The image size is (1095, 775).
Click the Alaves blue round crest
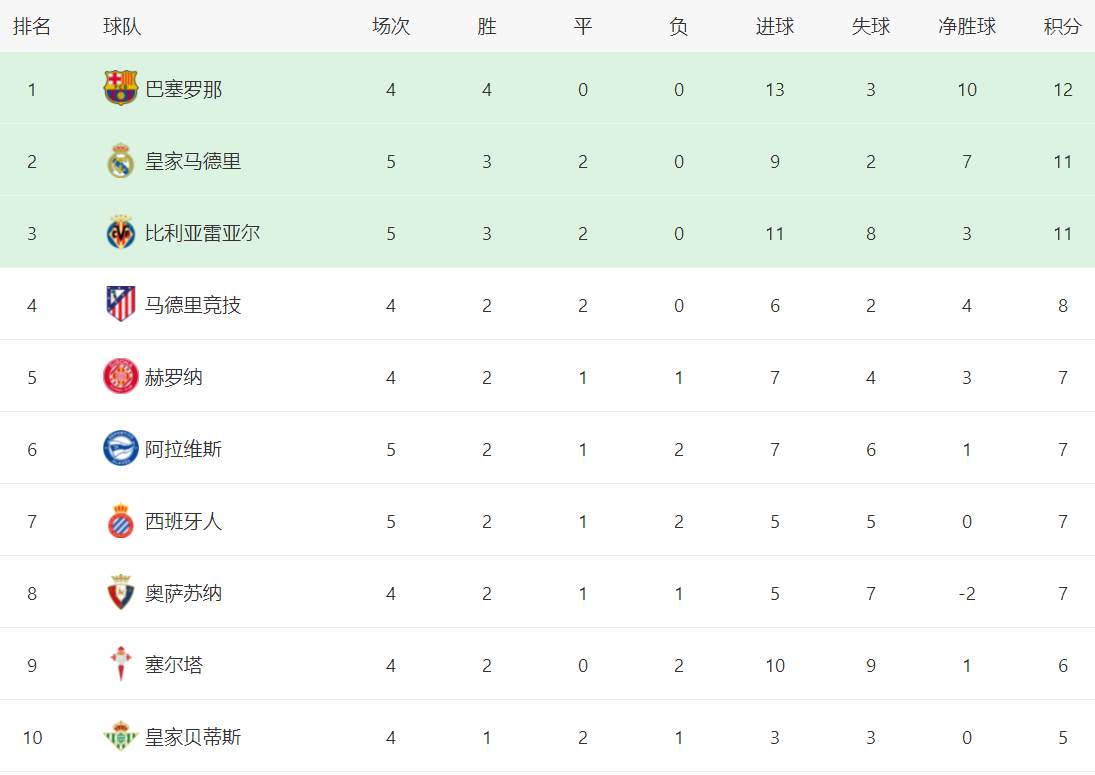tap(120, 448)
